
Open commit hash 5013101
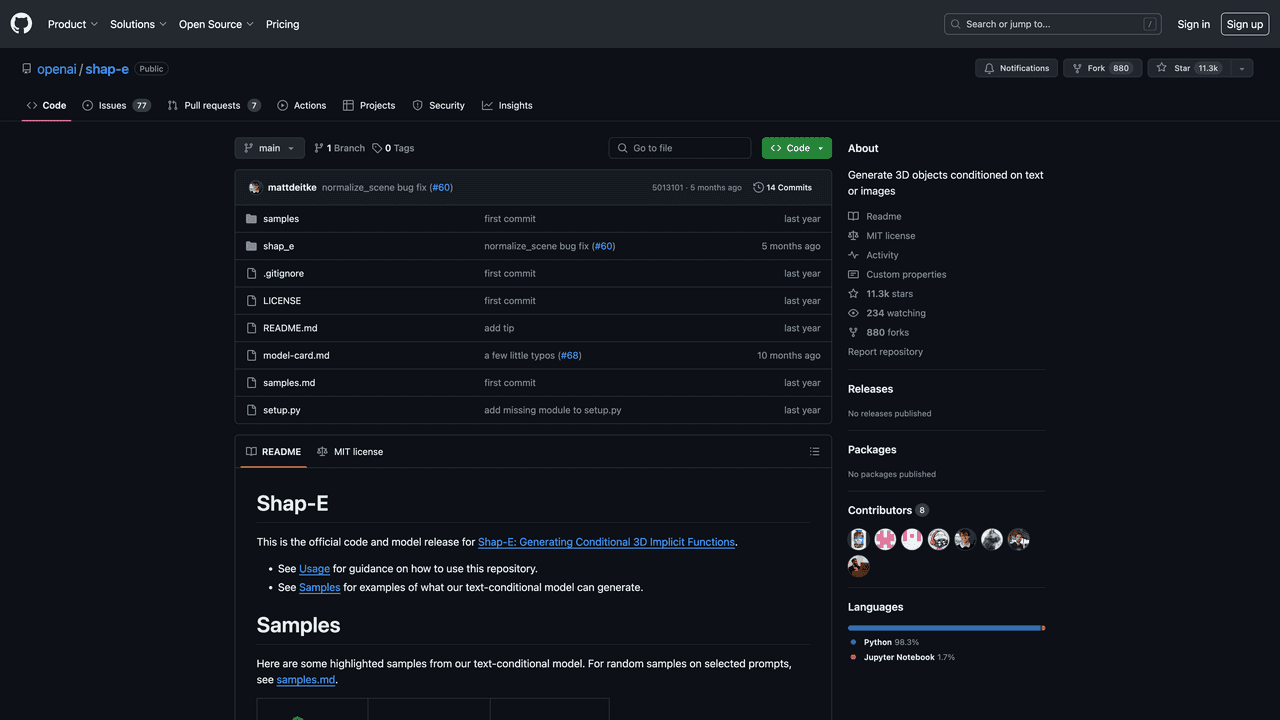(668, 188)
